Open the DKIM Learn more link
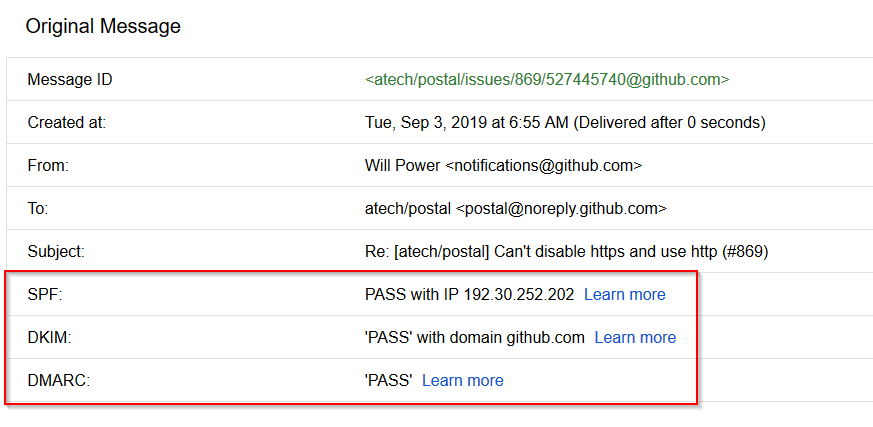The image size is (873, 427). coord(635,337)
